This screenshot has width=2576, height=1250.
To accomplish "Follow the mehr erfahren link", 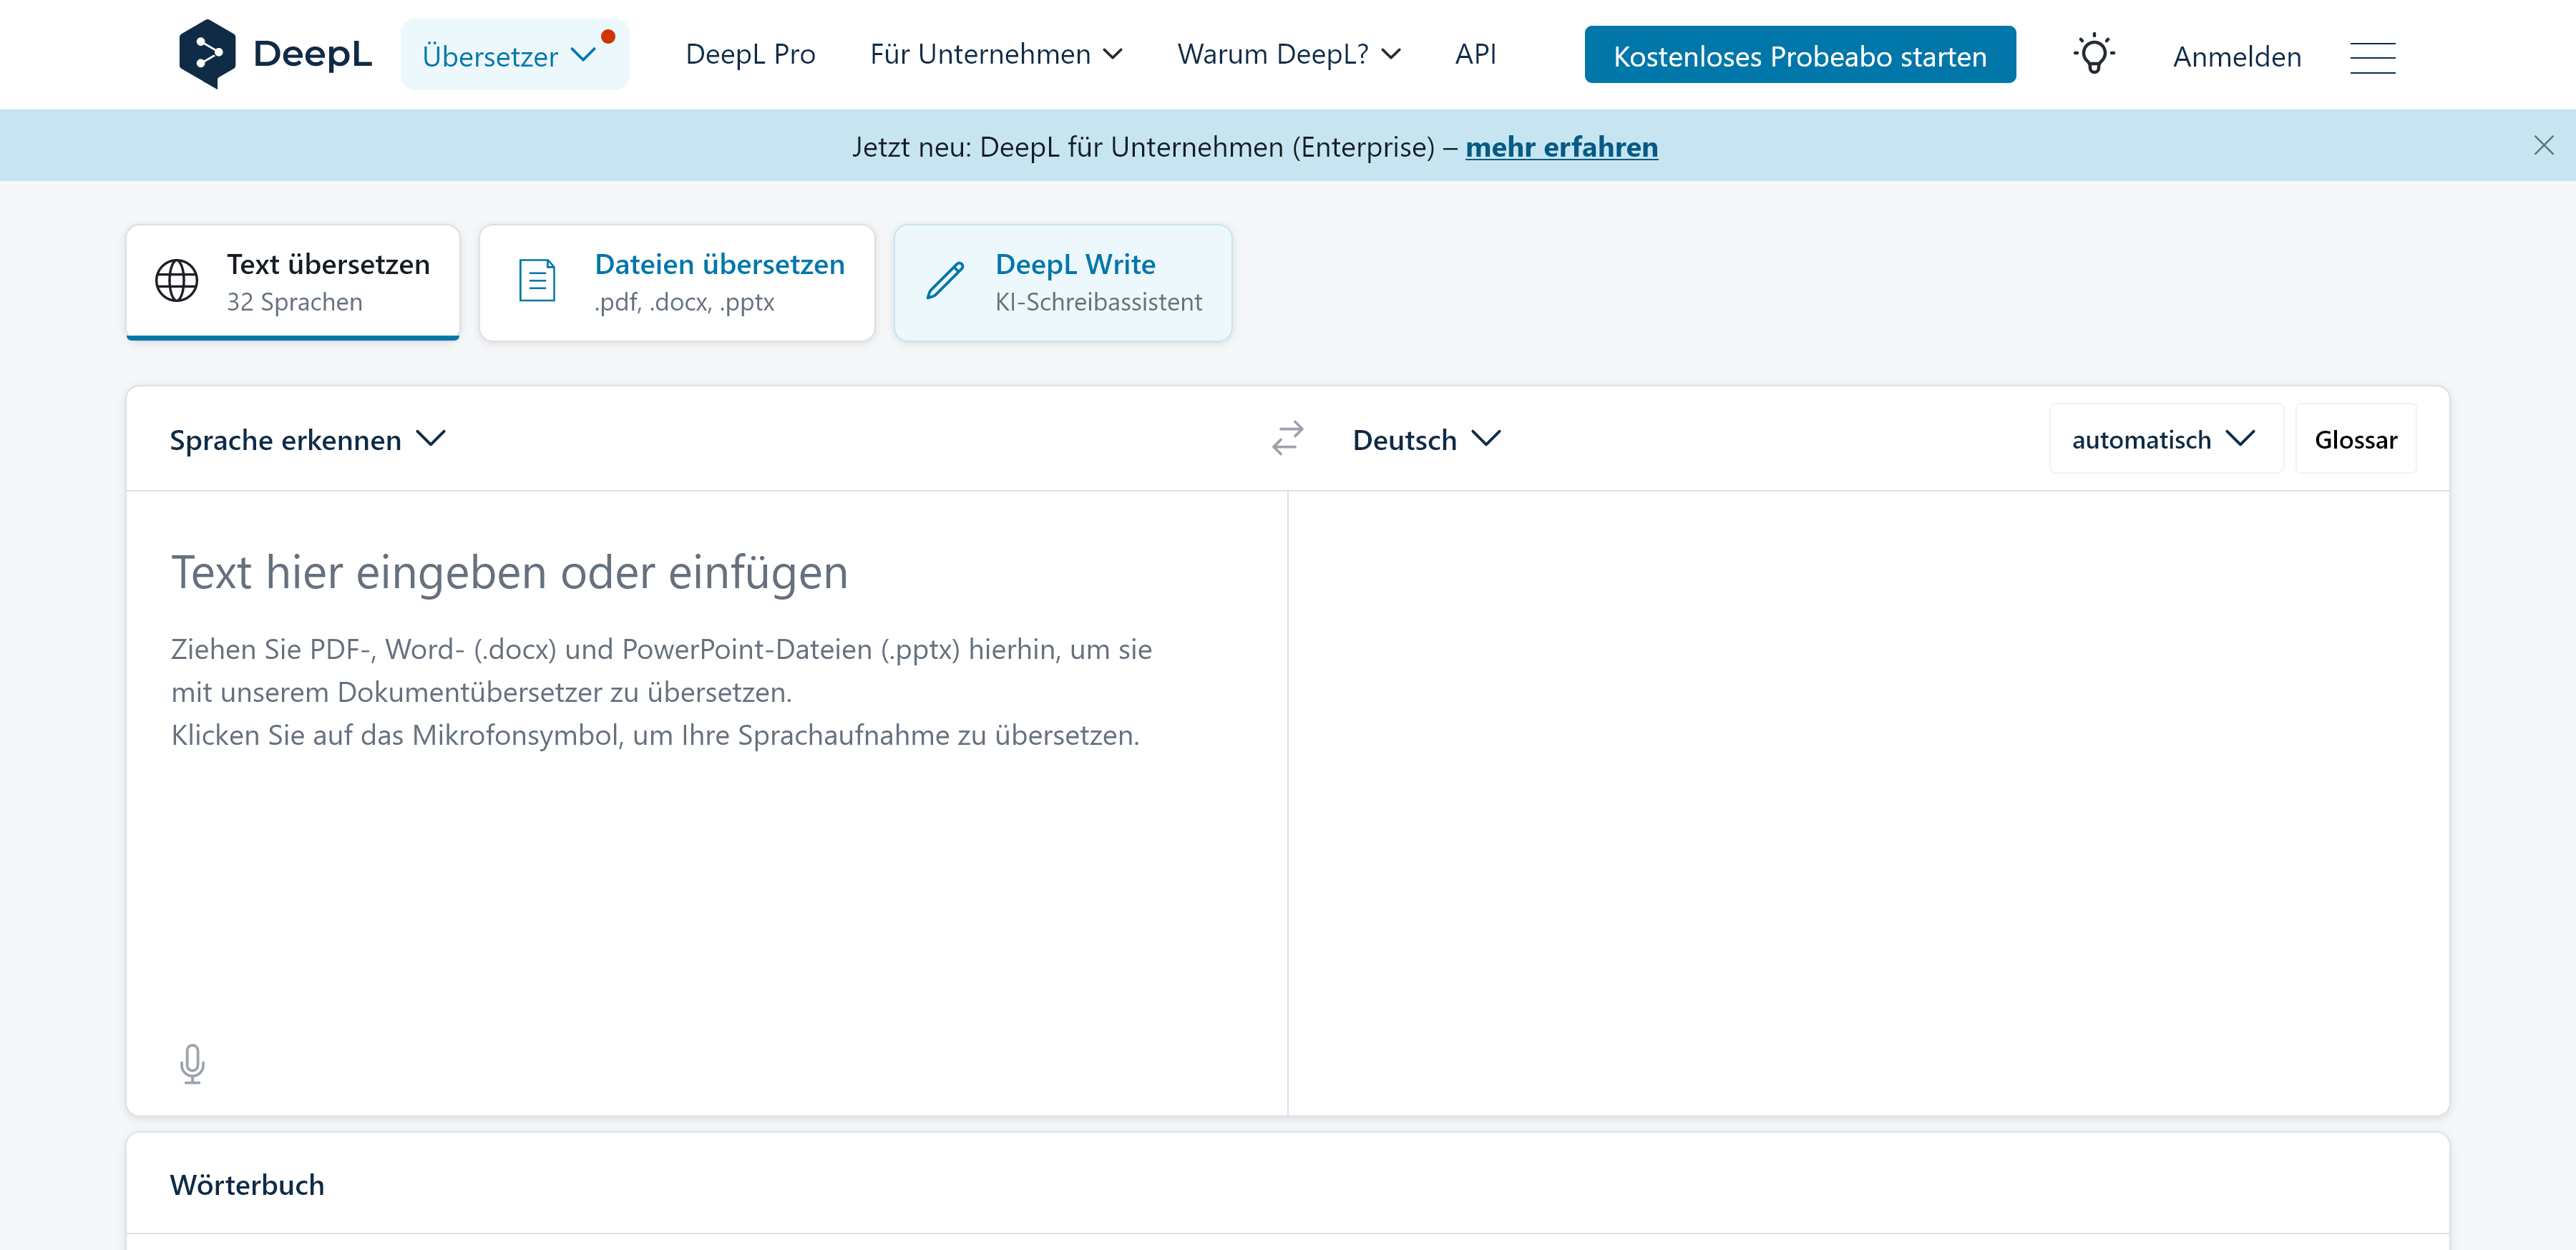I will pos(1561,147).
